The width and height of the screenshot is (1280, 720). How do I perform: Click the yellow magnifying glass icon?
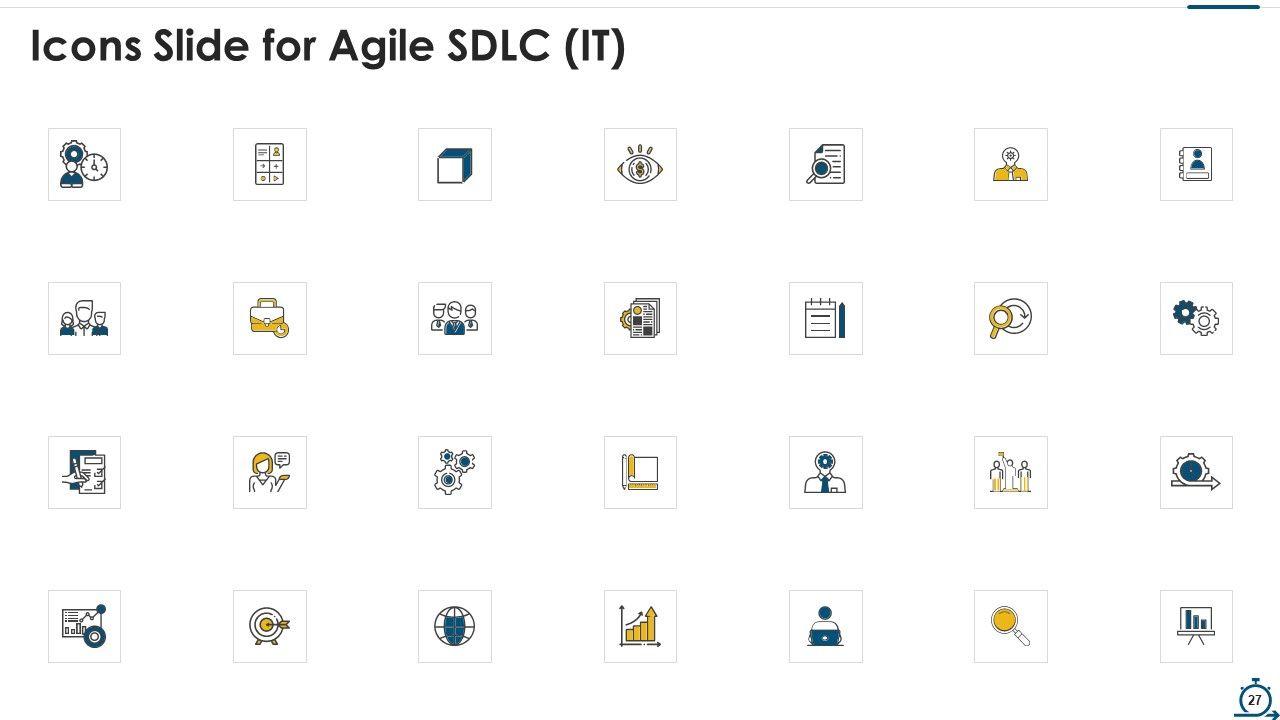pos(1011,626)
